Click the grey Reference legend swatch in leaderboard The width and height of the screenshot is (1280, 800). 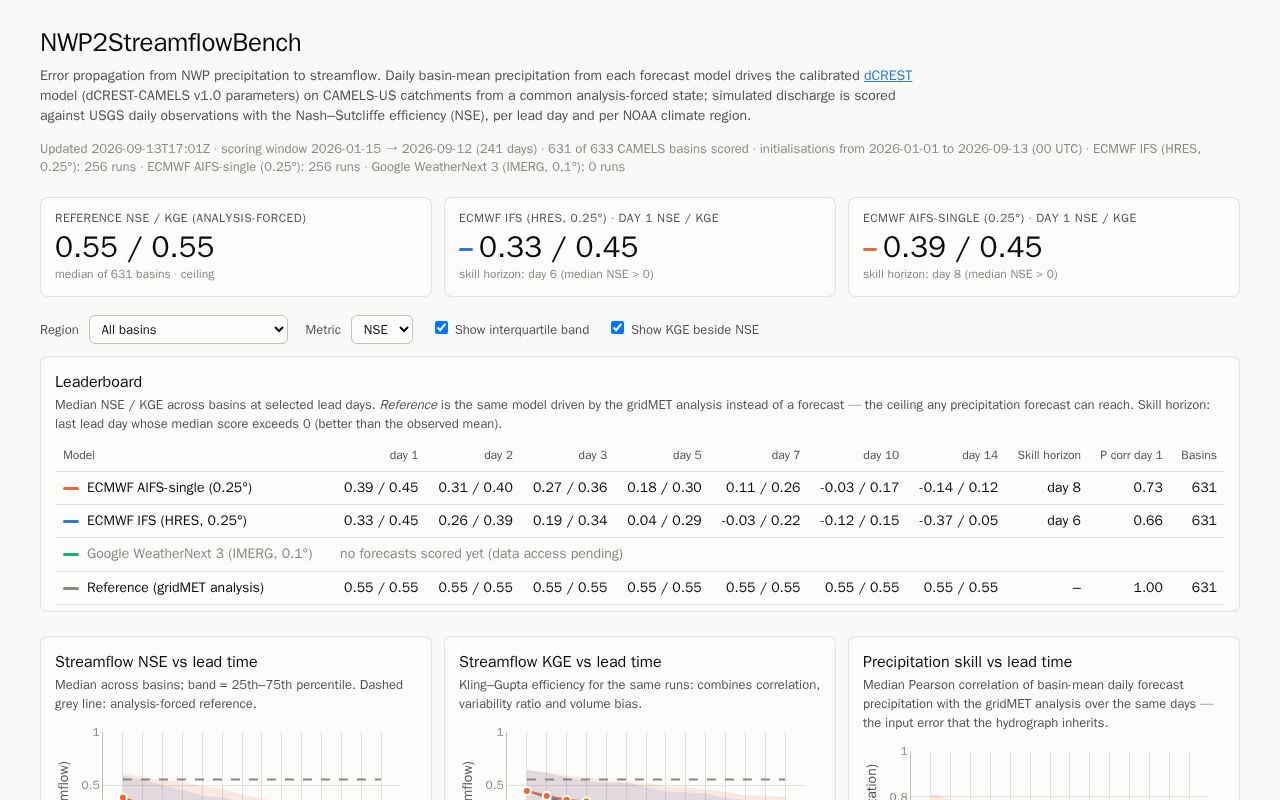coord(71,588)
